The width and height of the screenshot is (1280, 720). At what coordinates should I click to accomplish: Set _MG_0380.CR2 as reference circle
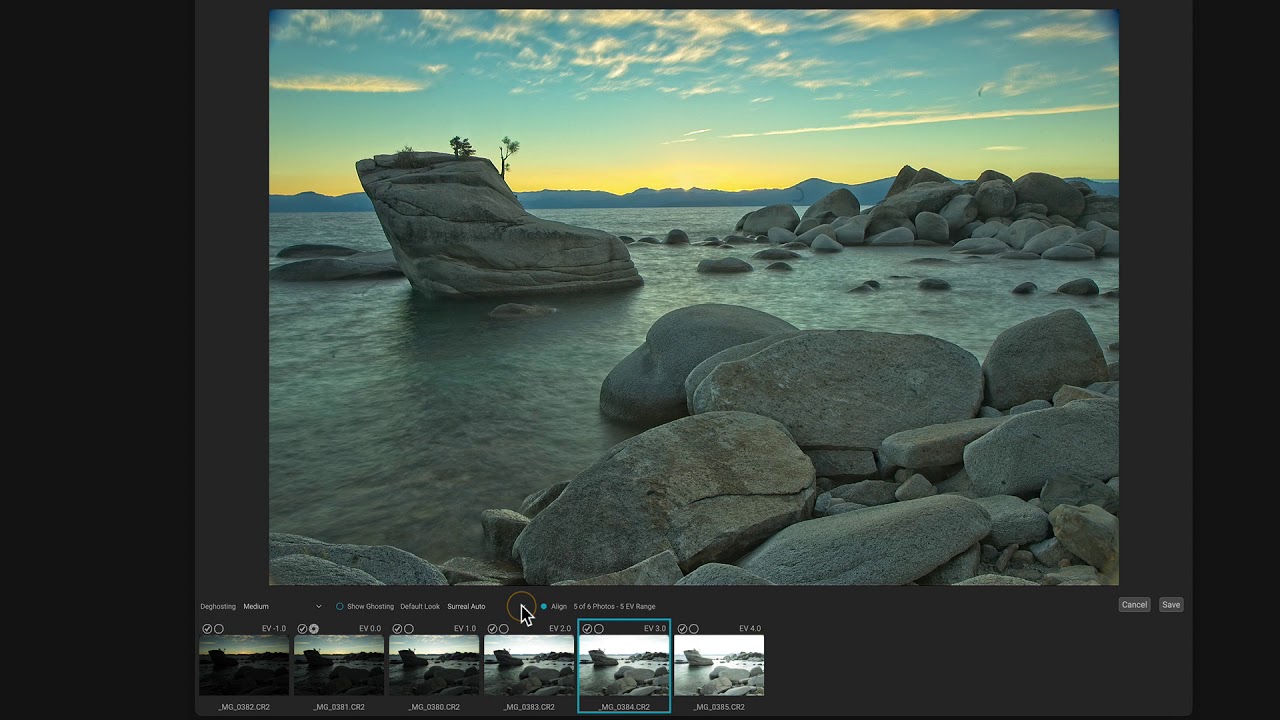click(x=409, y=629)
